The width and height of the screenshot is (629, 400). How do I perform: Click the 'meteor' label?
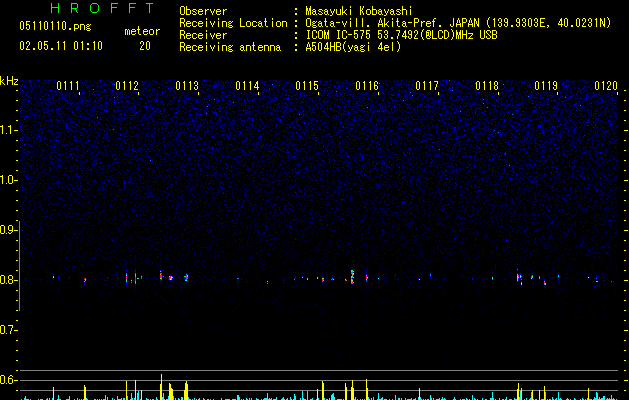coord(142,31)
